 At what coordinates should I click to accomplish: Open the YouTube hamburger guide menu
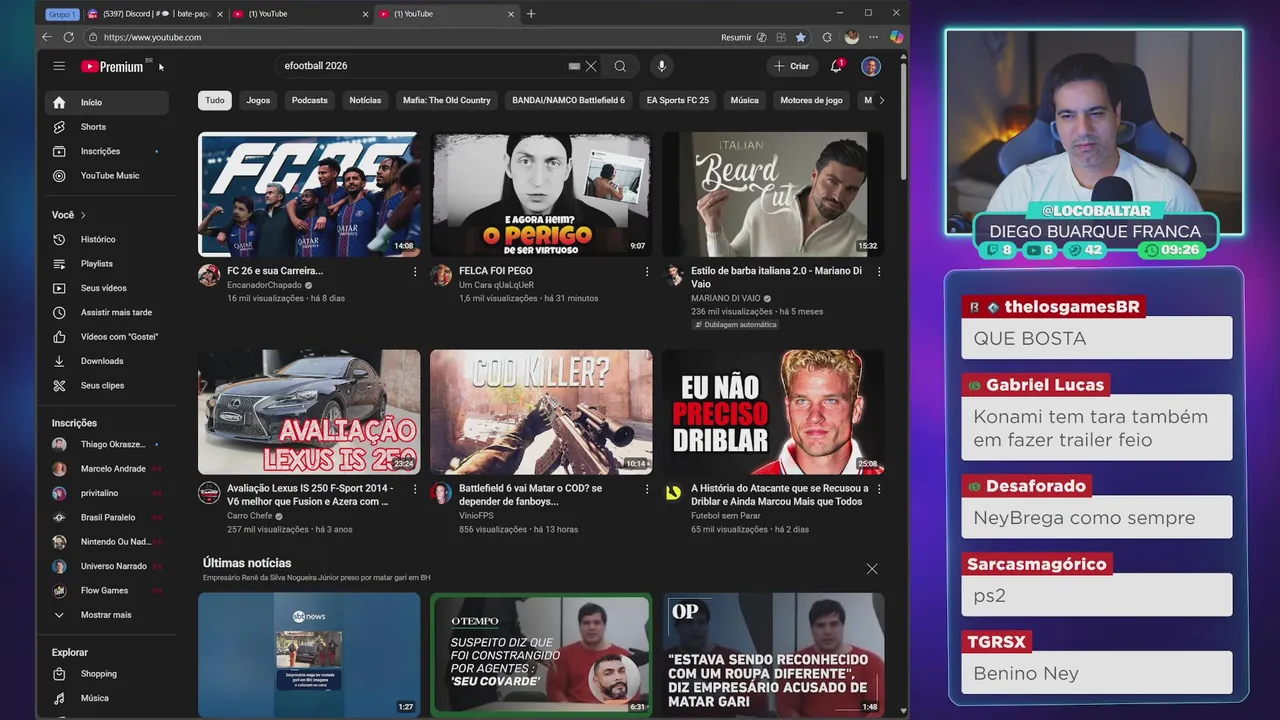59,66
